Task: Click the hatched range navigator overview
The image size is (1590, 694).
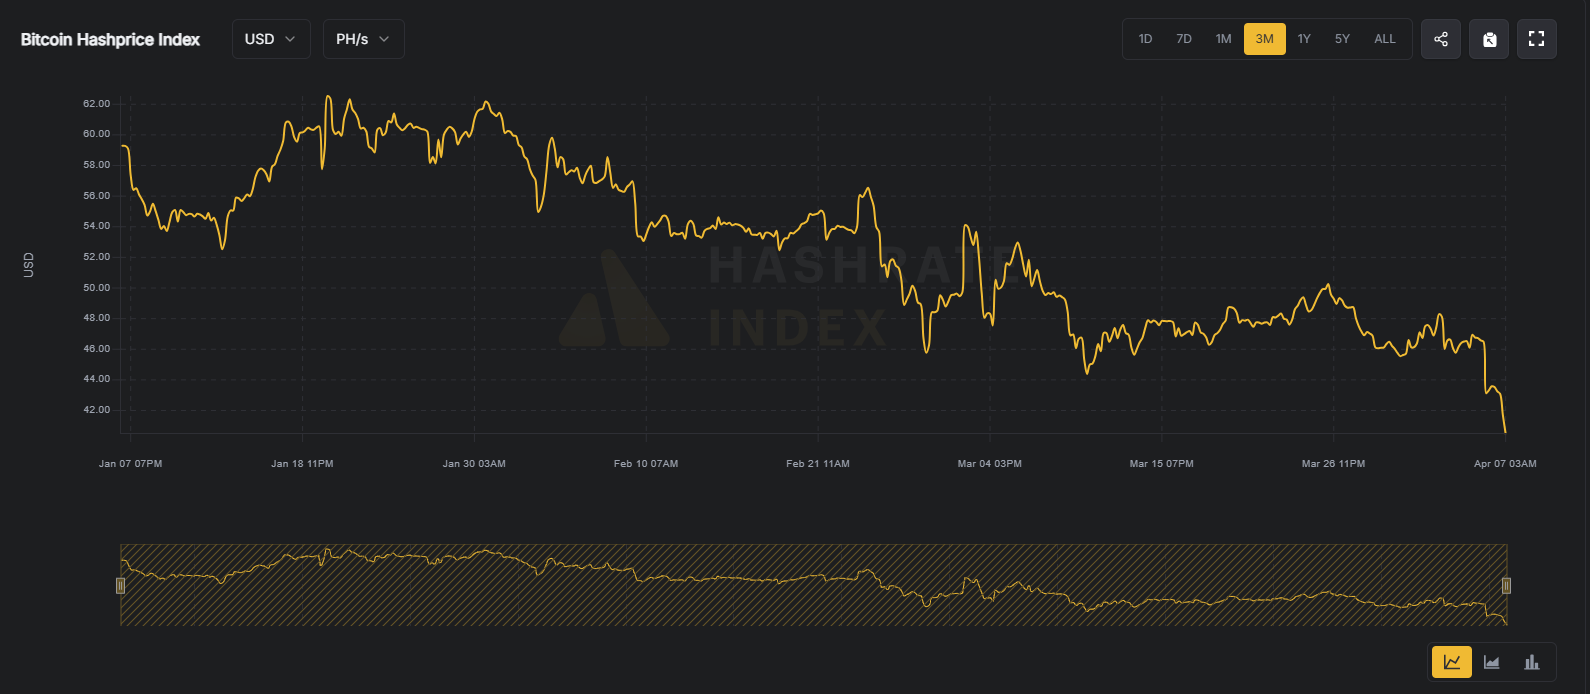Action: point(814,585)
